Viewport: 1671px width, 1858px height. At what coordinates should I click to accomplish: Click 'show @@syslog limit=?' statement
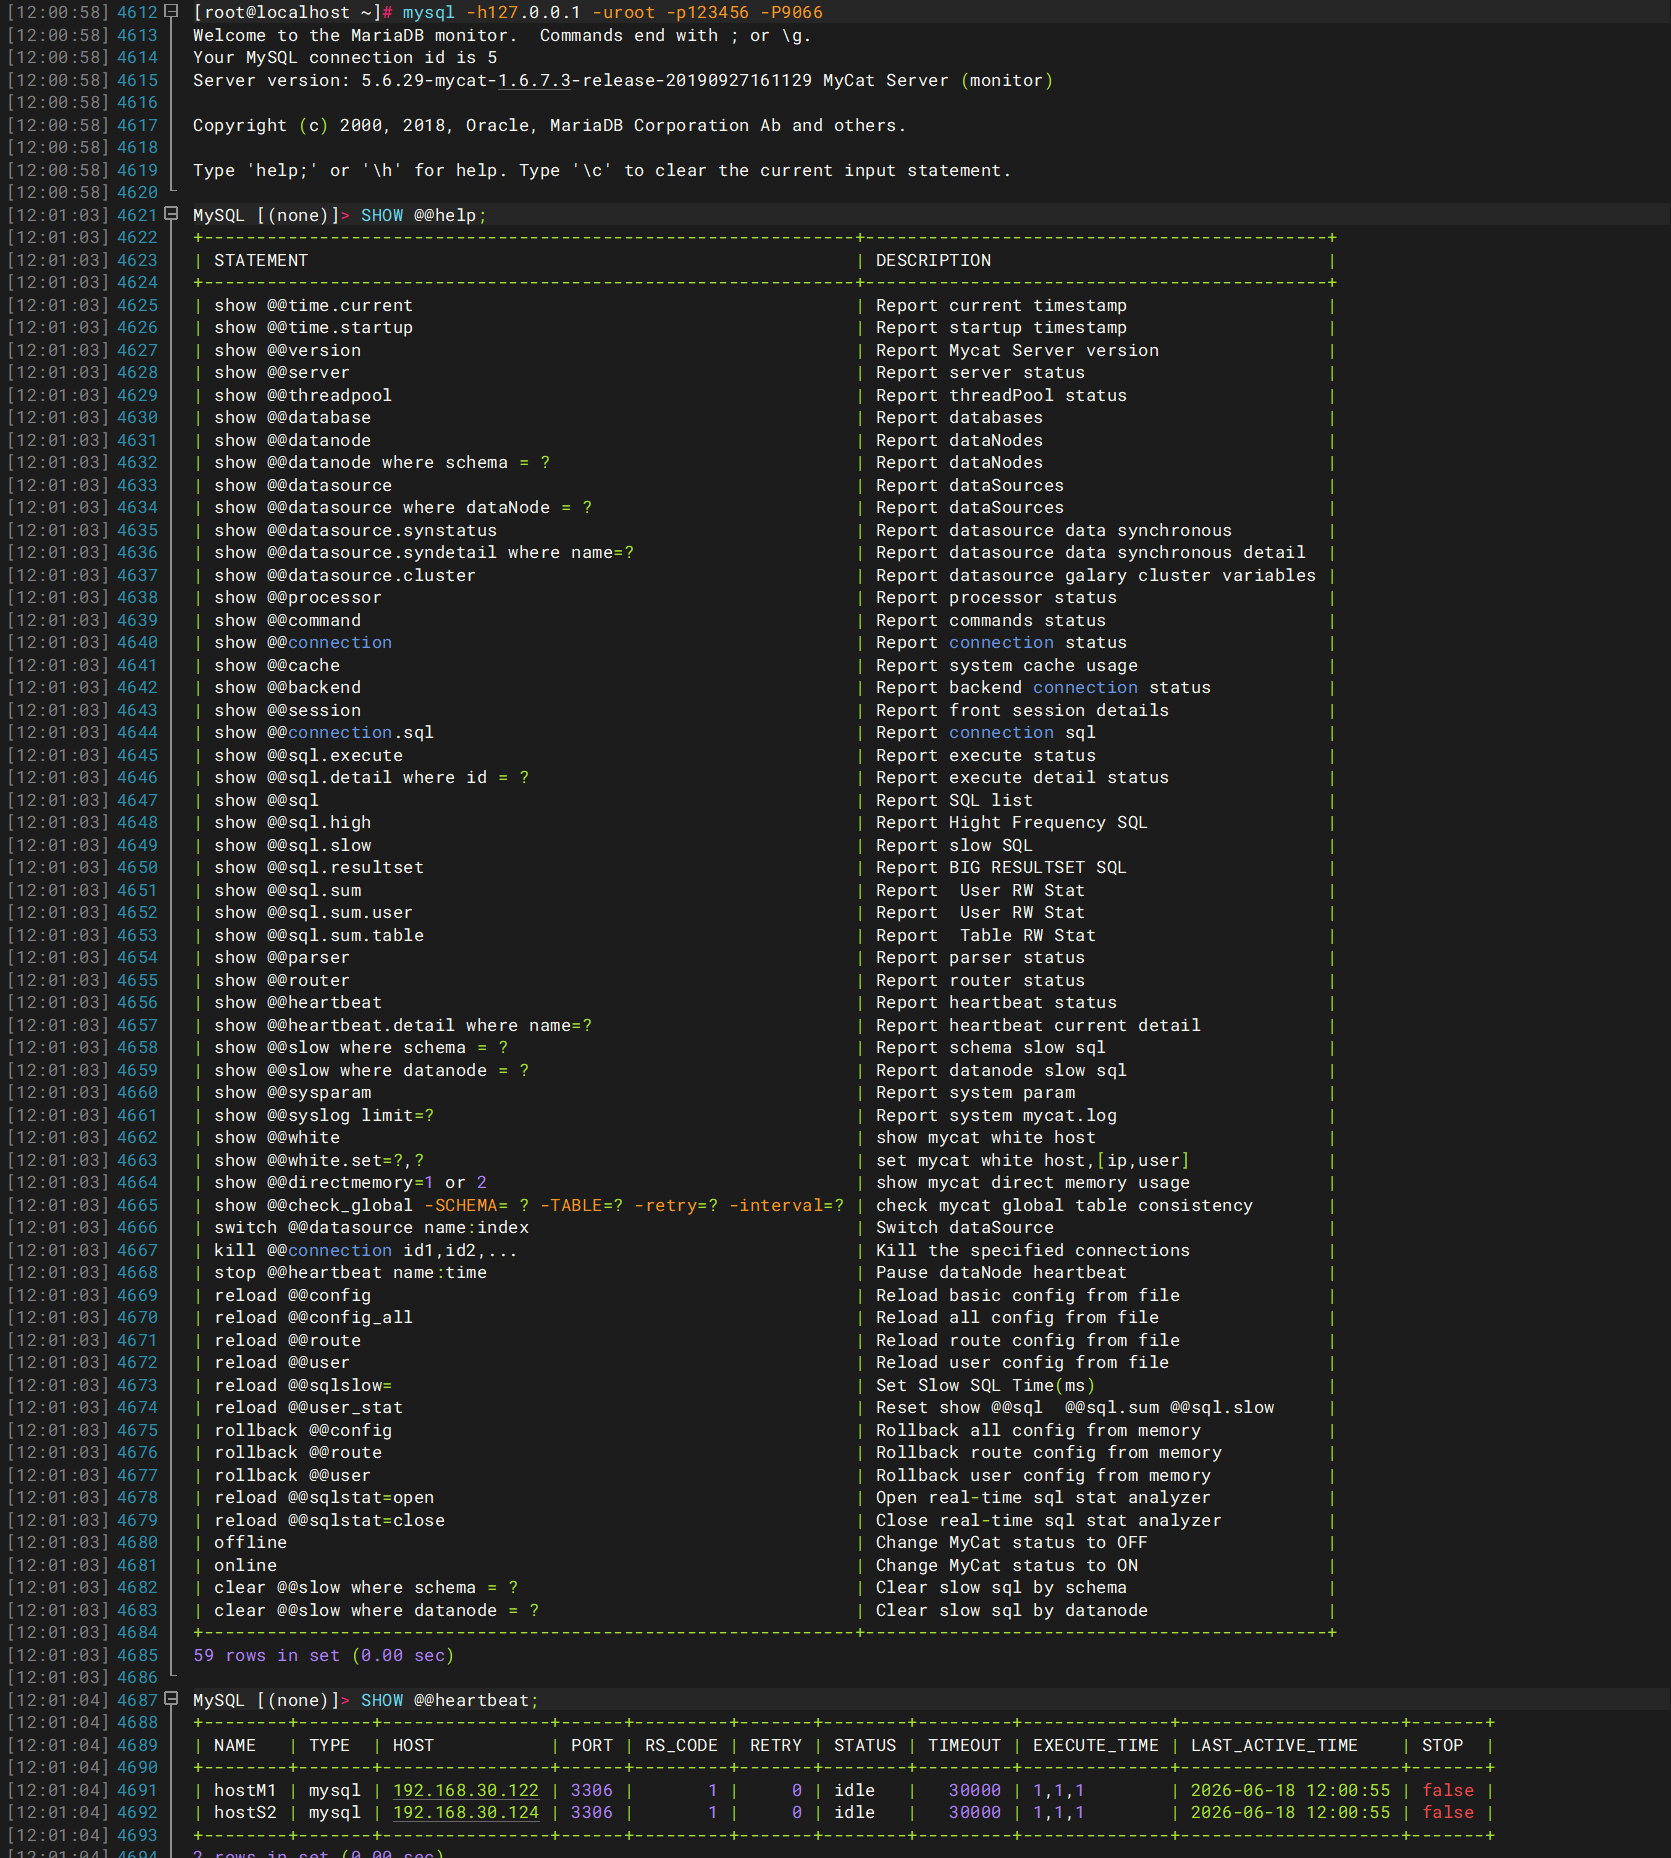pyautogui.click(x=324, y=1115)
